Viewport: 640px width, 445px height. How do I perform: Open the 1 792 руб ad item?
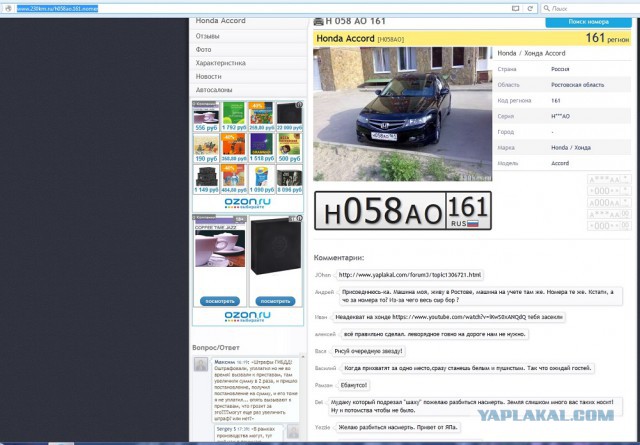pos(234,116)
